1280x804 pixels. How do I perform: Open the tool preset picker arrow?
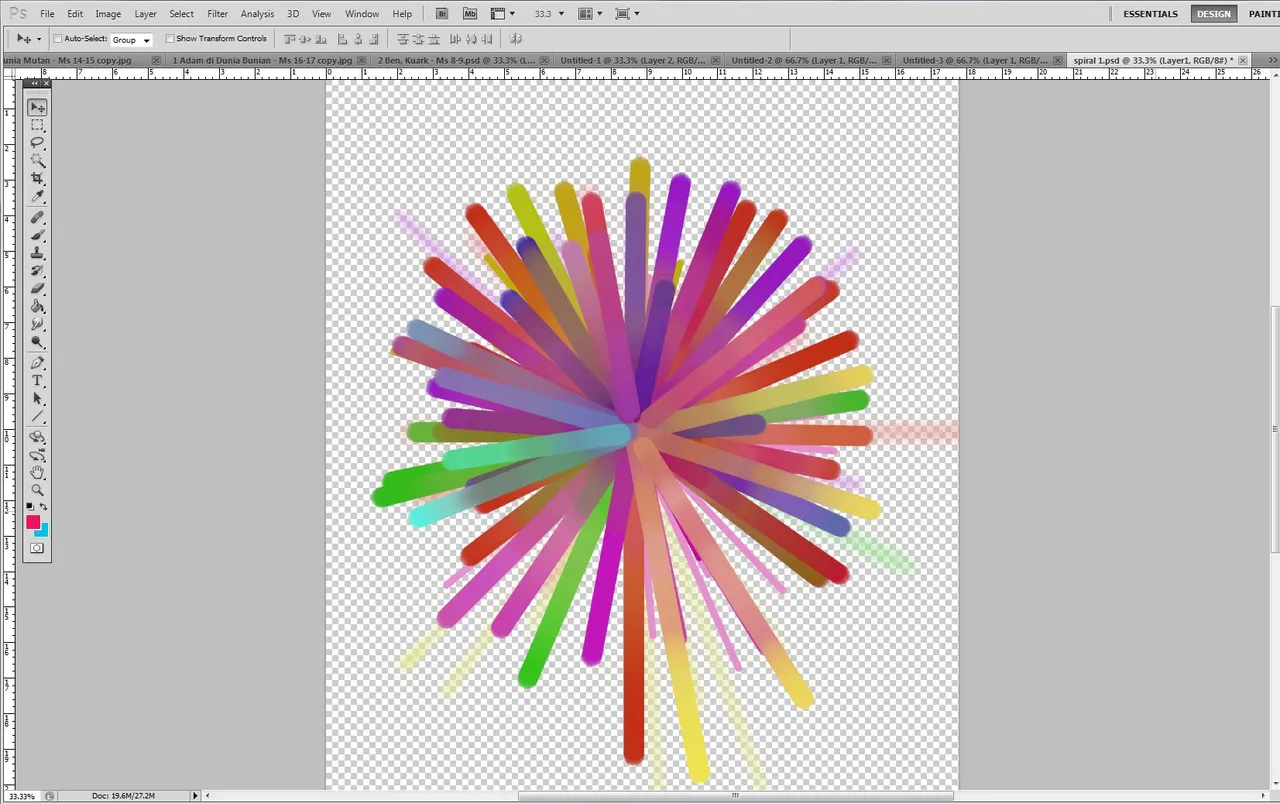pyautogui.click(x=39, y=39)
